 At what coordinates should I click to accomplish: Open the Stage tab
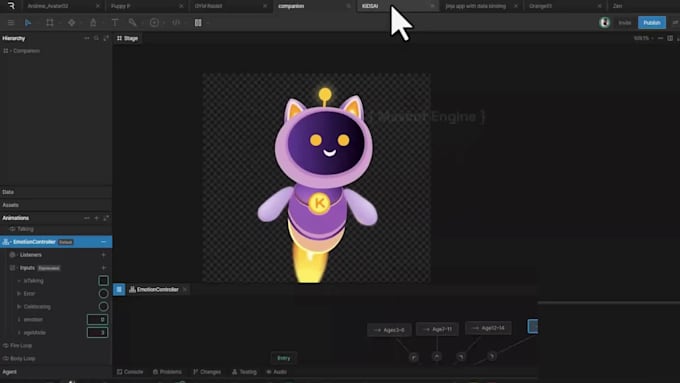pyautogui.click(x=128, y=38)
